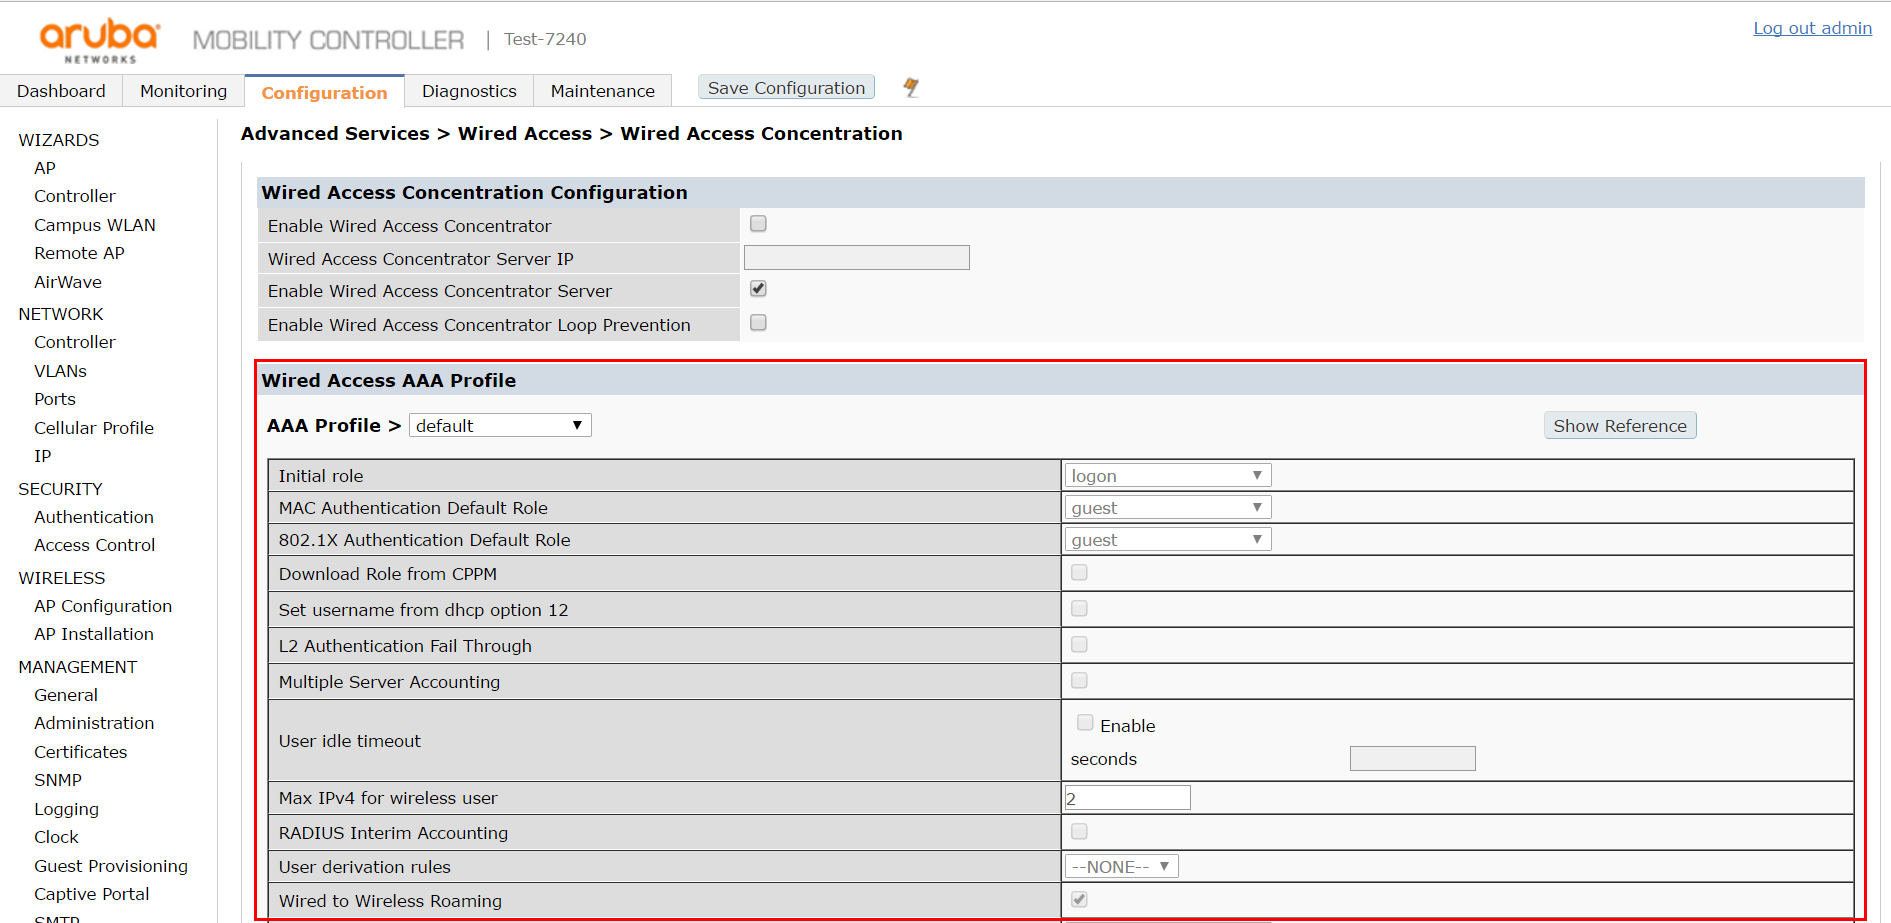Enable Wired Access Concentrator
The image size is (1891, 923).
tap(757, 223)
